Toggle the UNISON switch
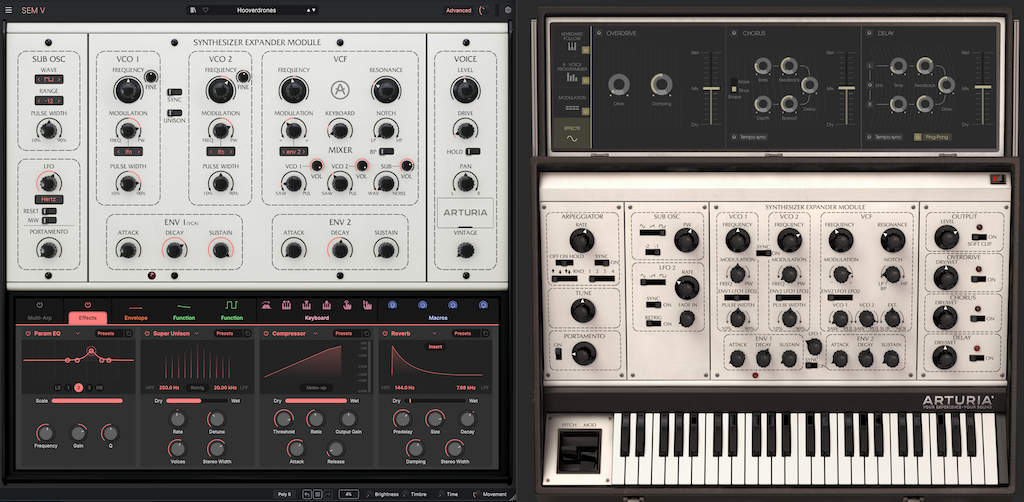 click(174, 113)
